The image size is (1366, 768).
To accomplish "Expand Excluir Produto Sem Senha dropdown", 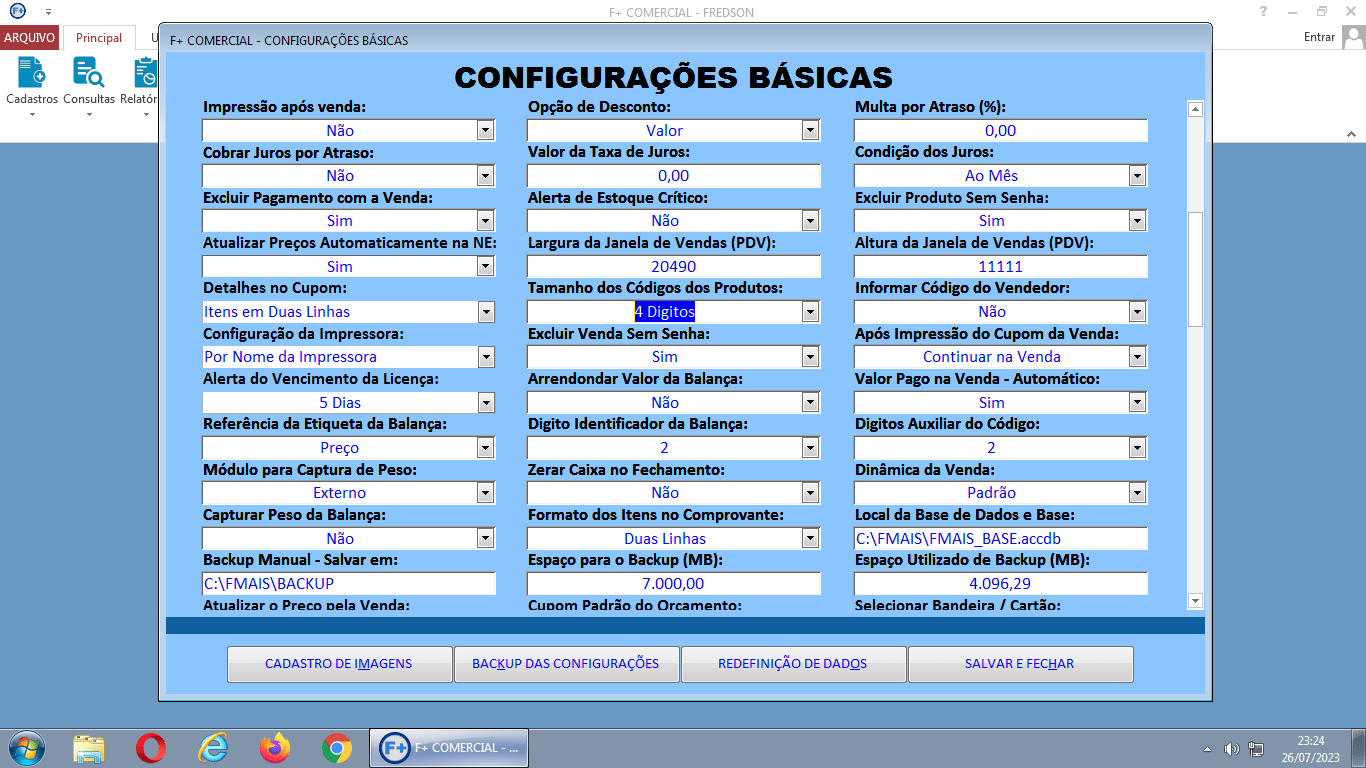I will [x=1137, y=221].
